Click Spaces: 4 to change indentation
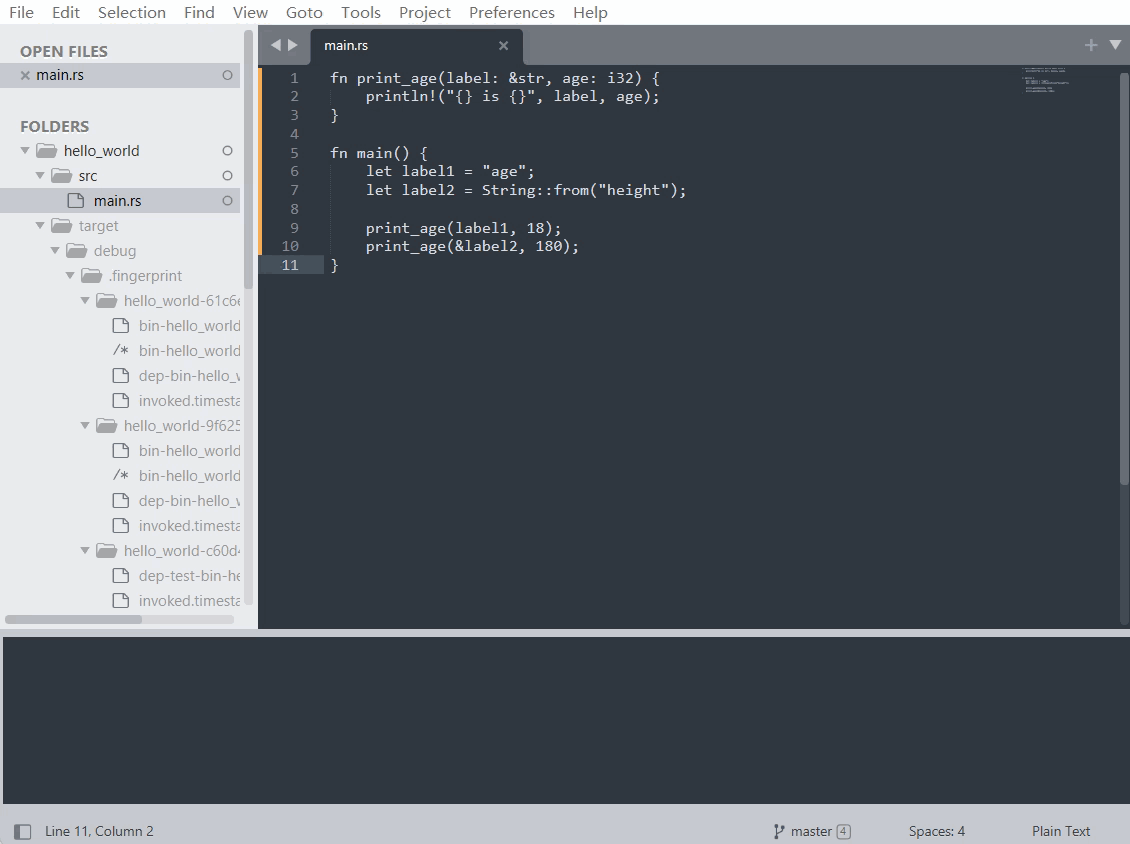The height and width of the screenshot is (844, 1130). 936,830
